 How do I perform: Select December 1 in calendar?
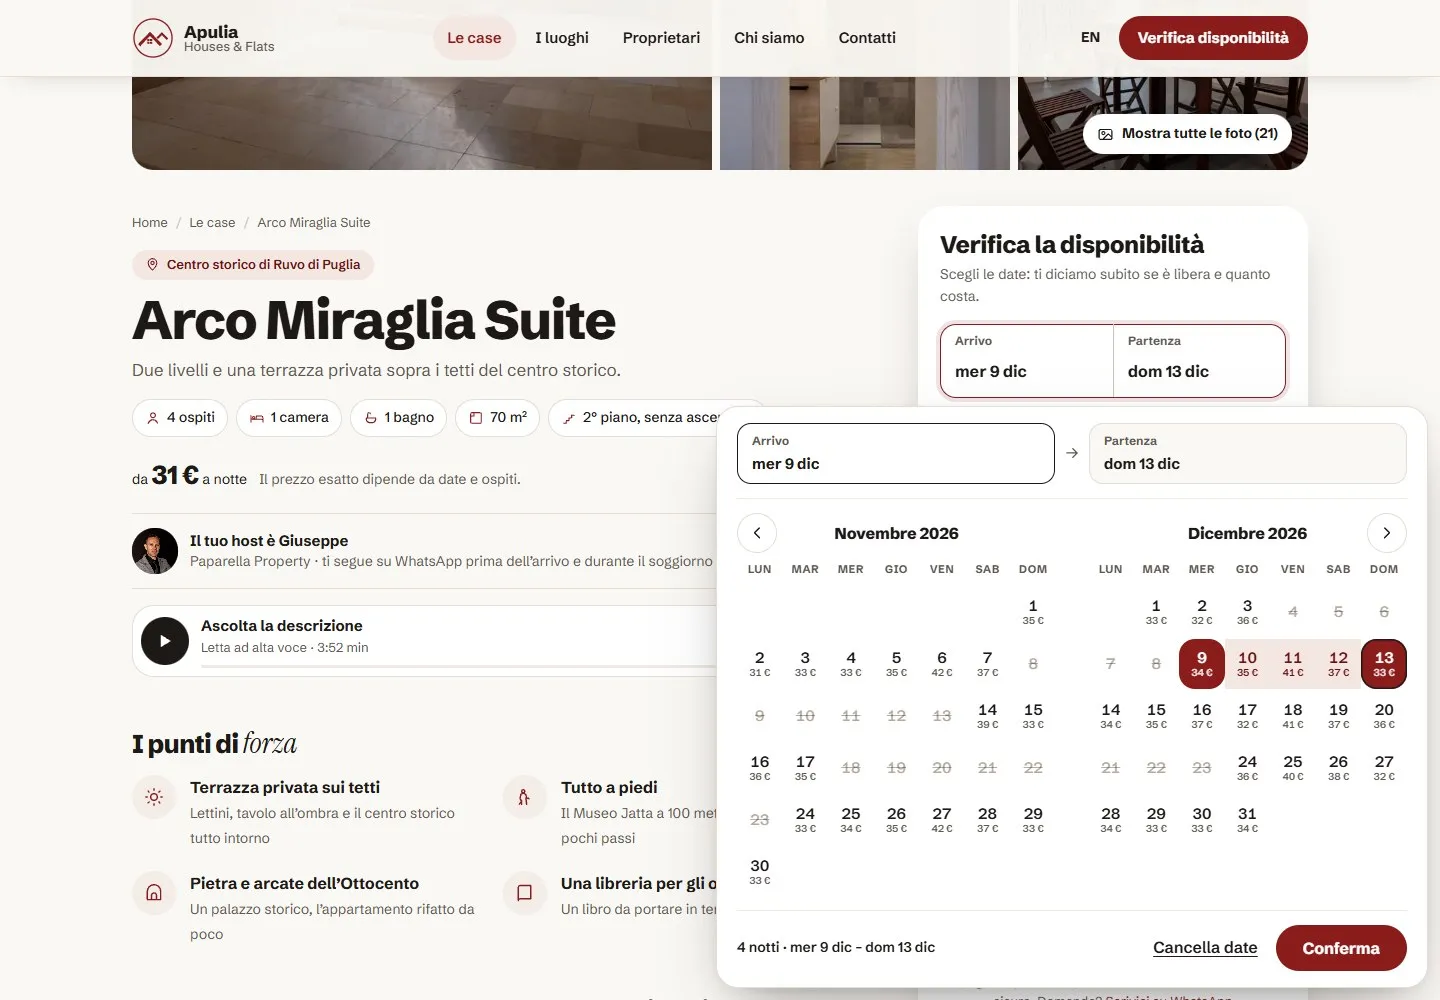1156,612
